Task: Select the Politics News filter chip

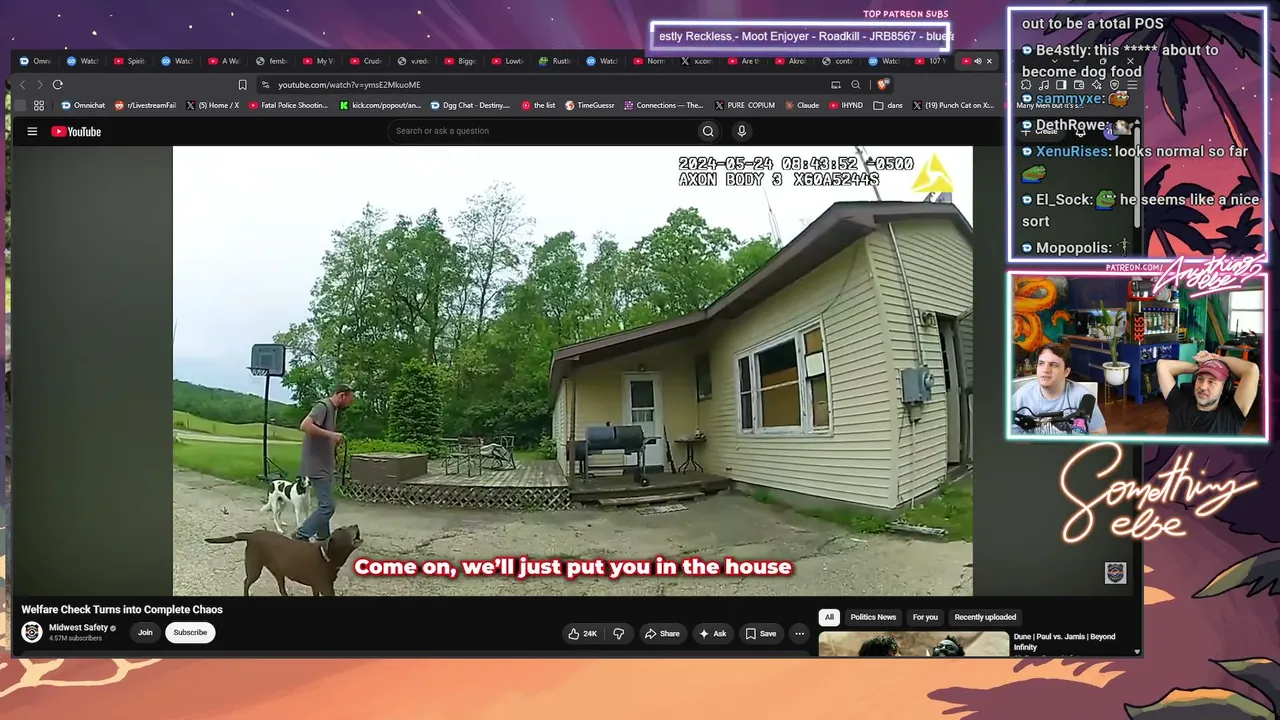Action: [x=873, y=617]
